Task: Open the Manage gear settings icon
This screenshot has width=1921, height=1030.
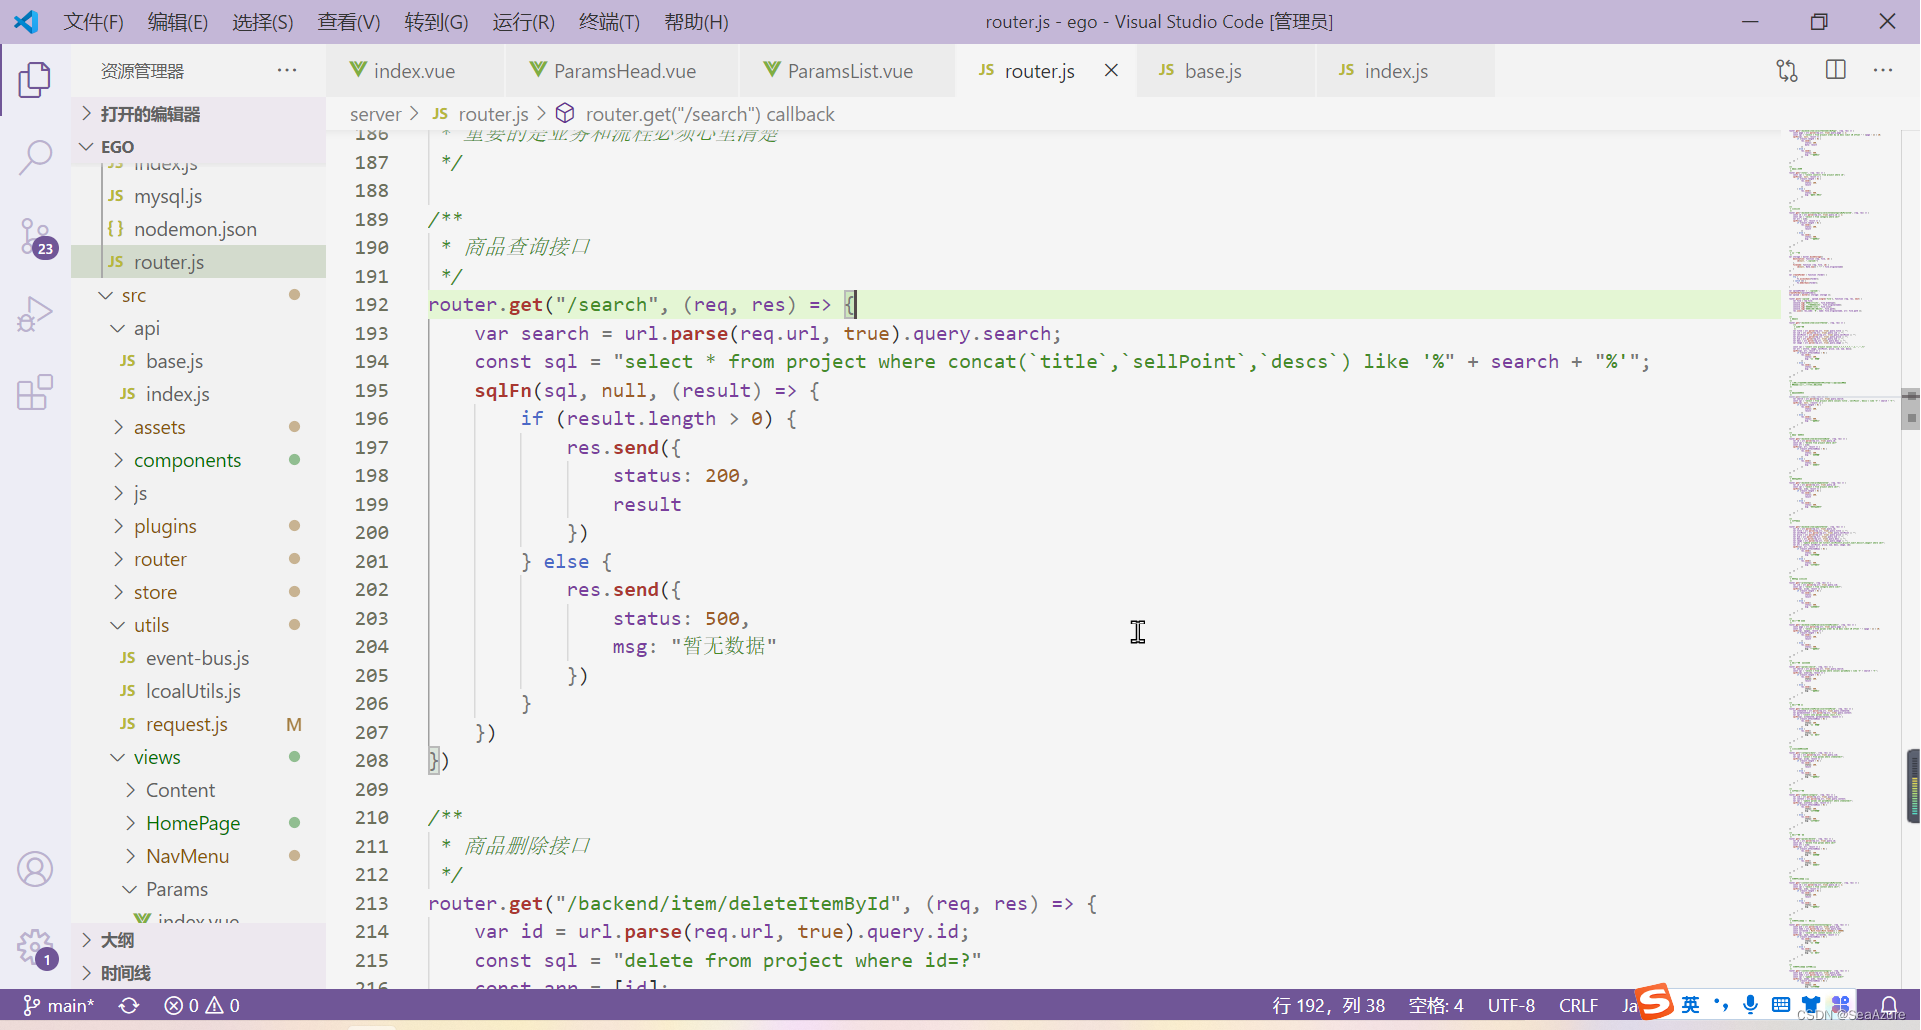Action: click(x=35, y=946)
